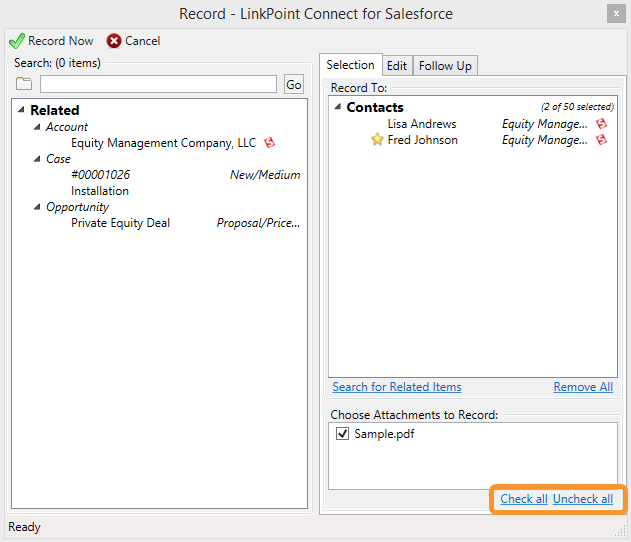631x542 pixels.
Task: Collapse the Opportunity group
Action: [x=37, y=207]
